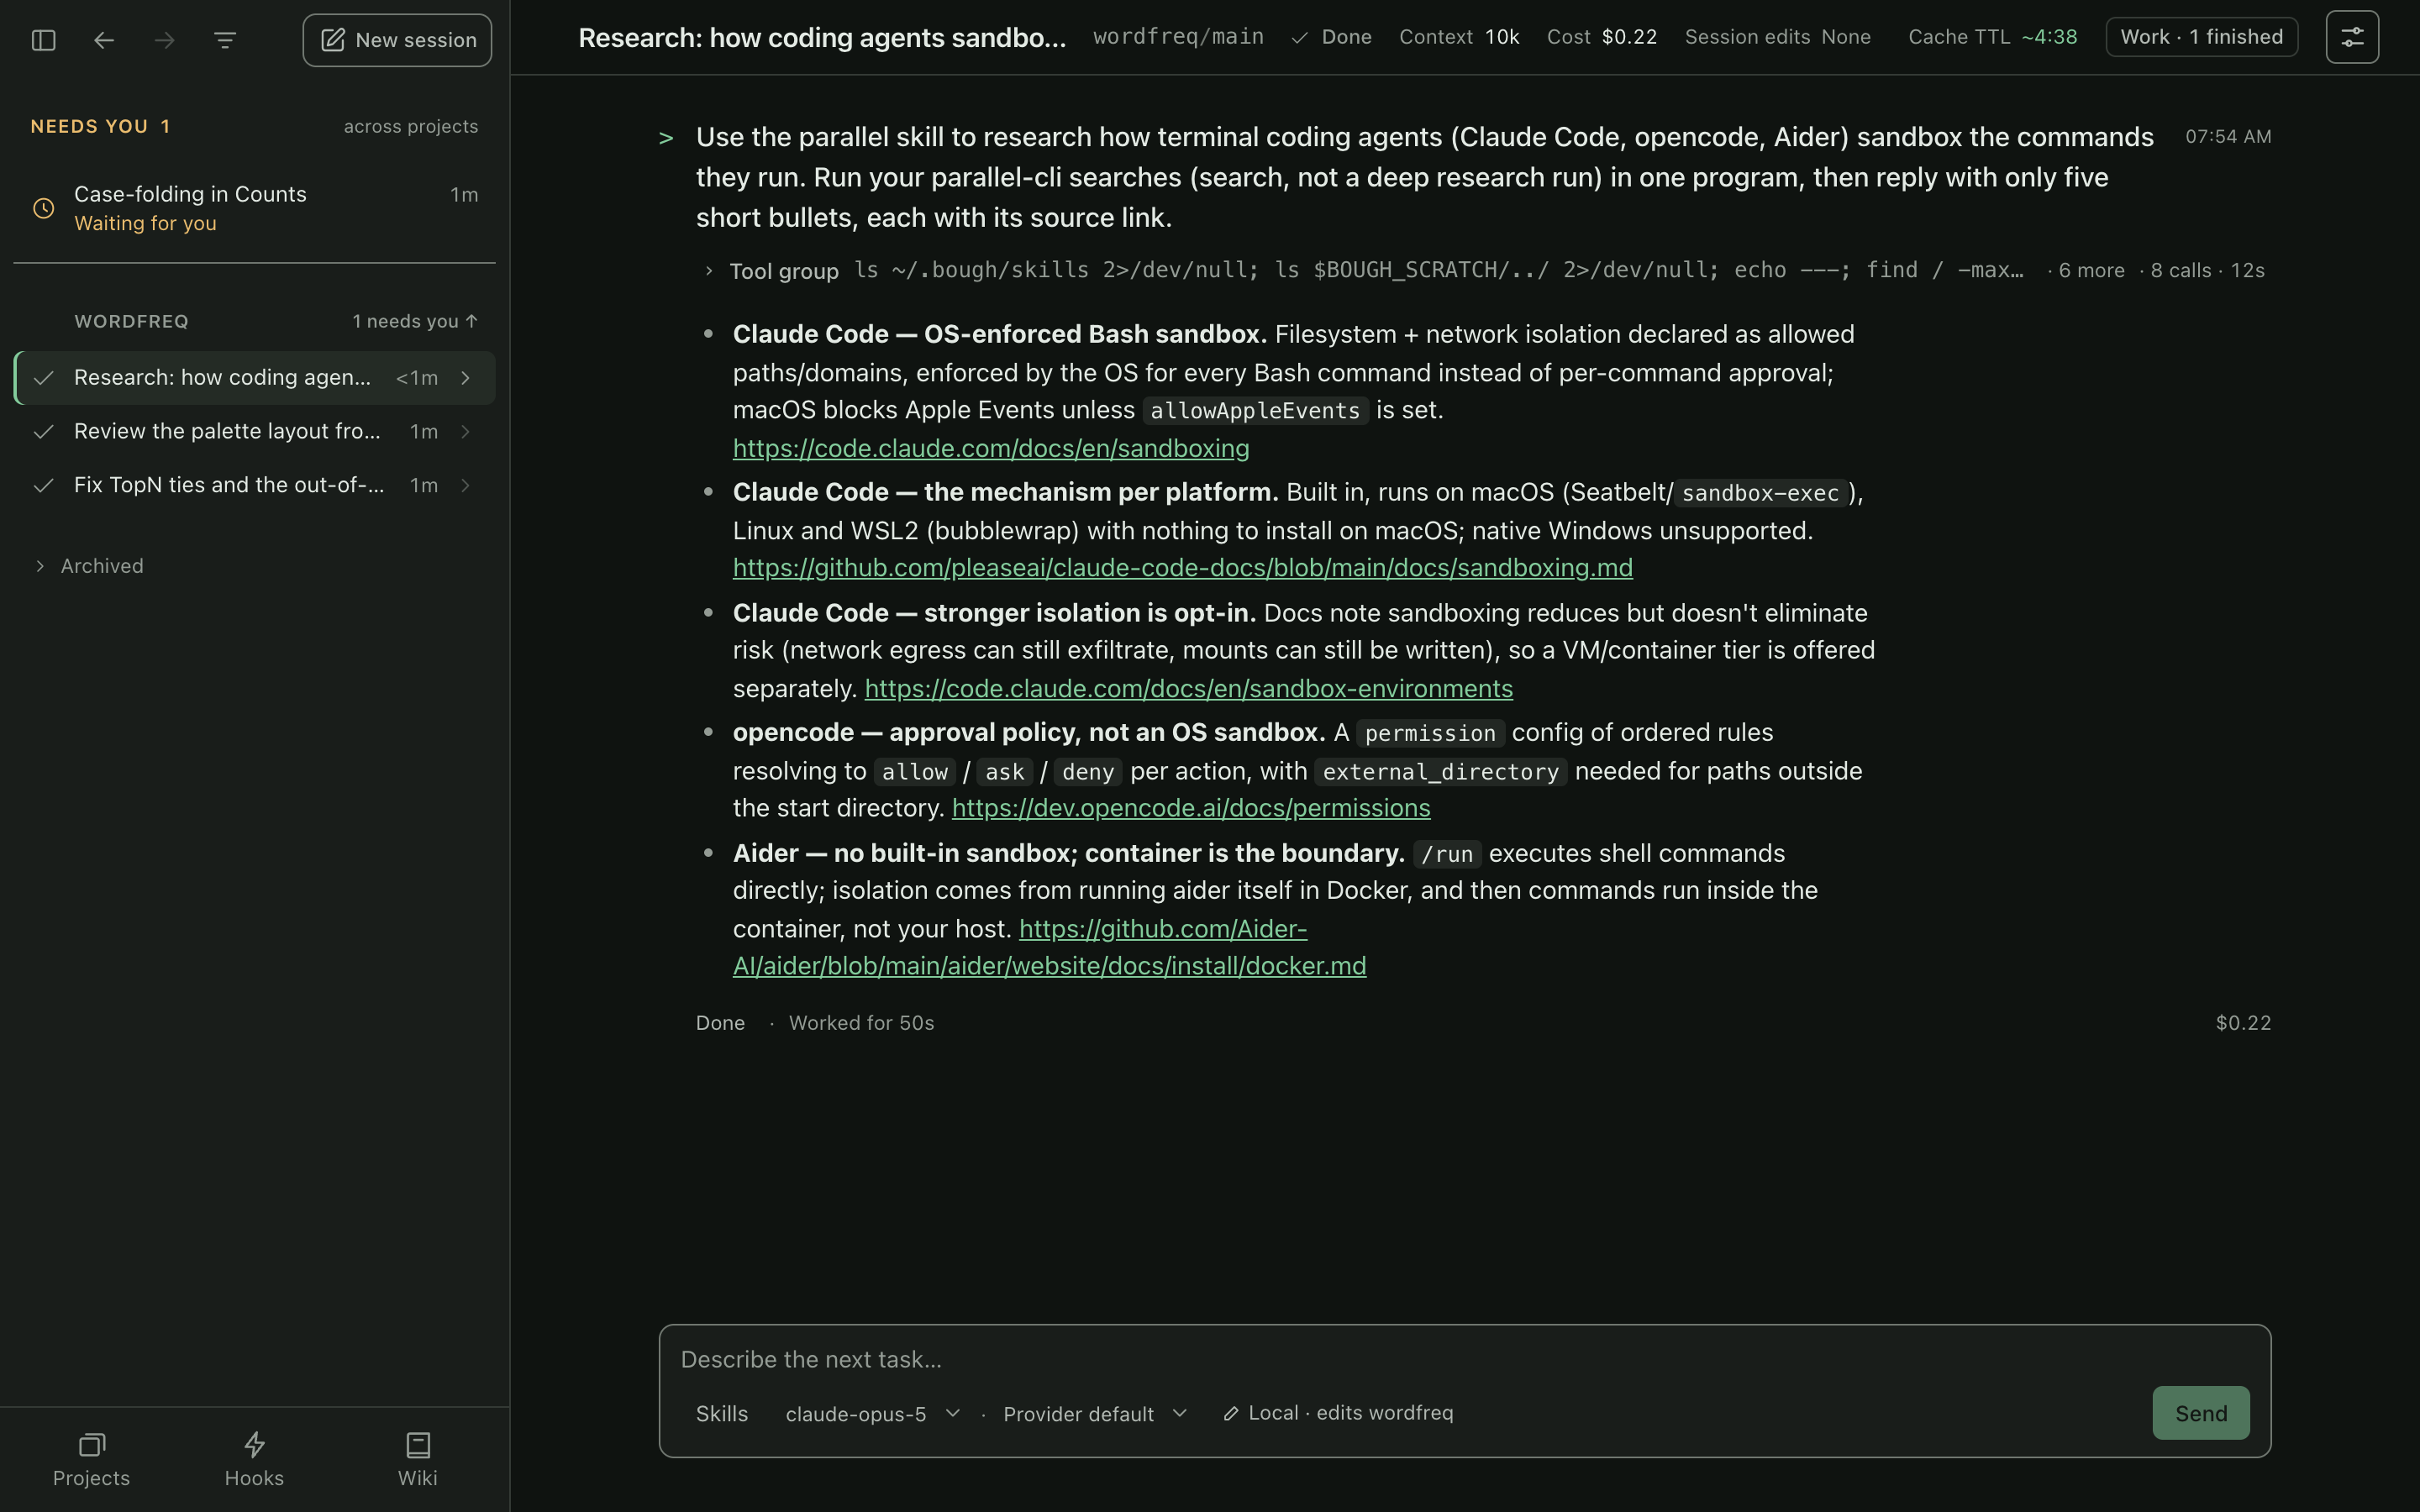The width and height of the screenshot is (2420, 1512).
Task: Start a New session
Action: click(x=397, y=40)
